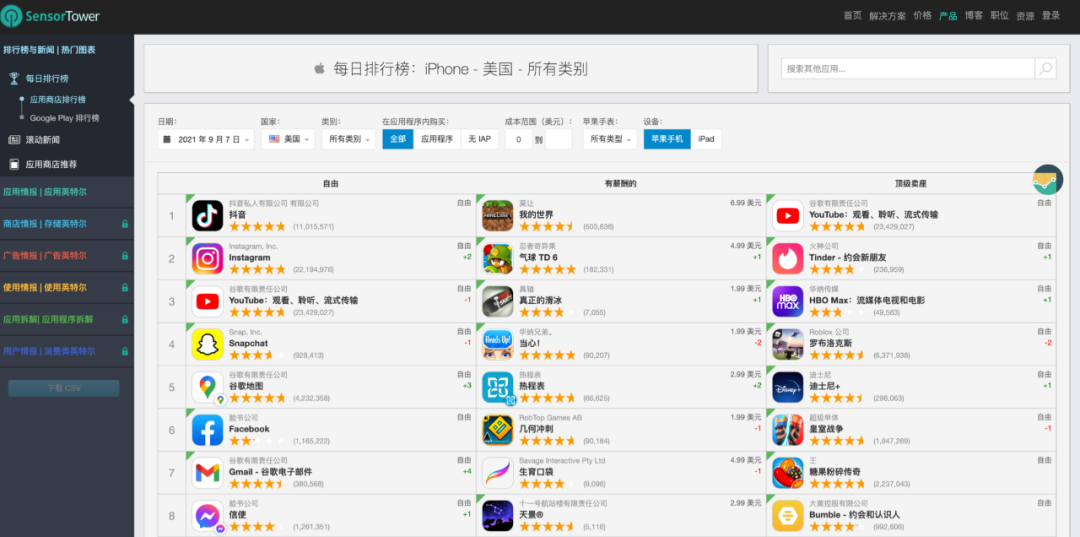
Task: Open the TikTok (抖音) app icon
Action: click(x=207, y=215)
